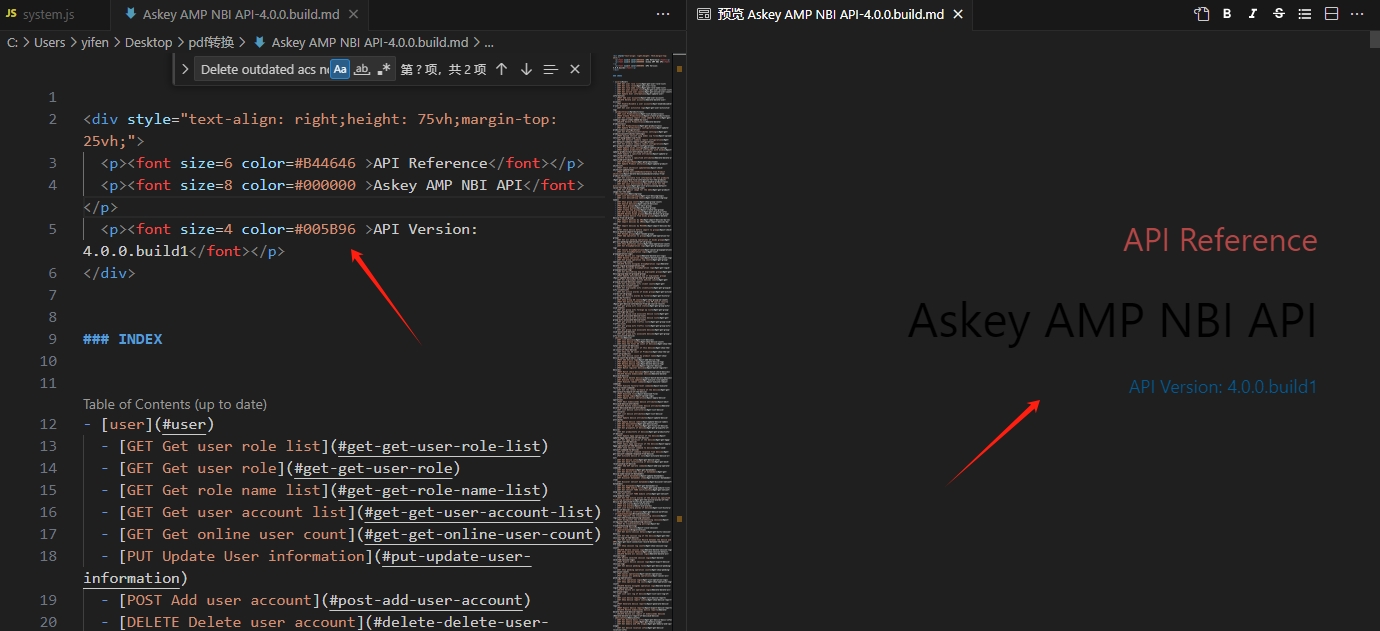The width and height of the screenshot is (1380, 631).
Task: Toggle Use Regular Expression (.*) in find widget
Action: pos(384,69)
